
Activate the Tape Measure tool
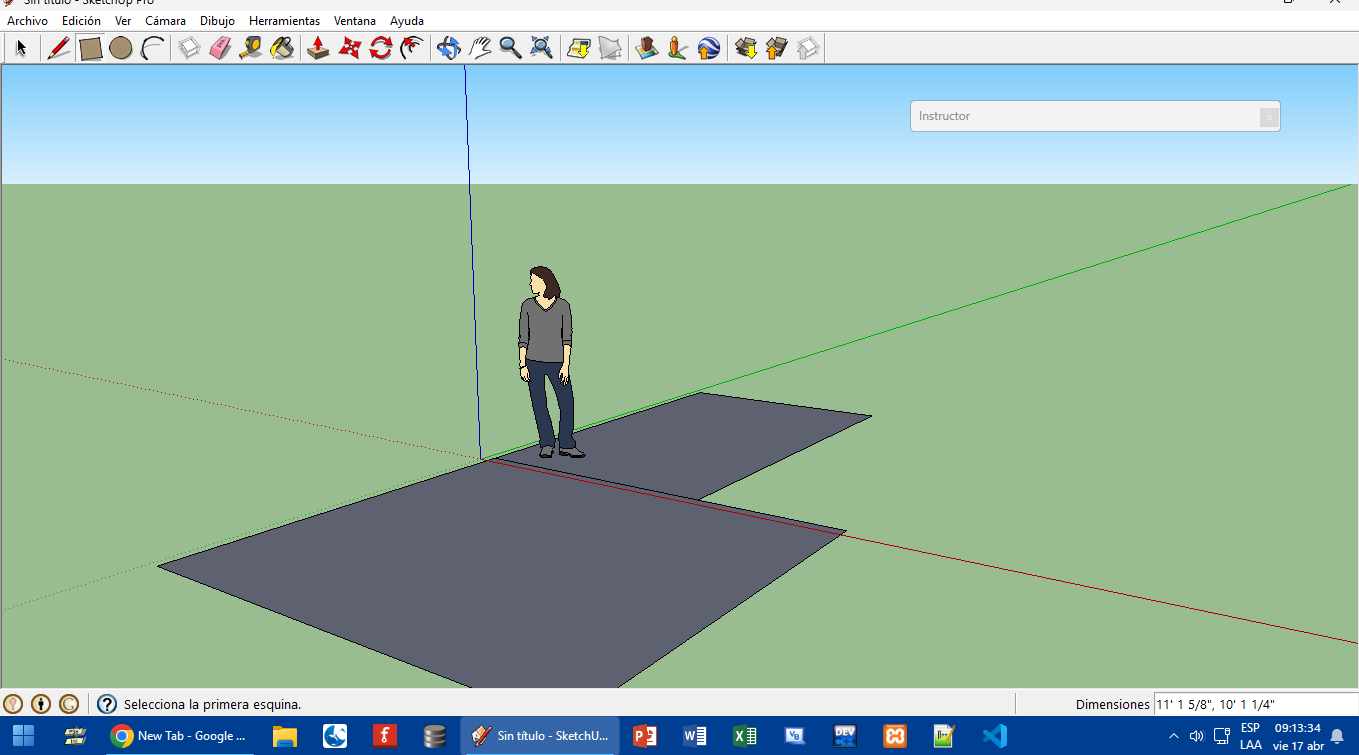251,48
